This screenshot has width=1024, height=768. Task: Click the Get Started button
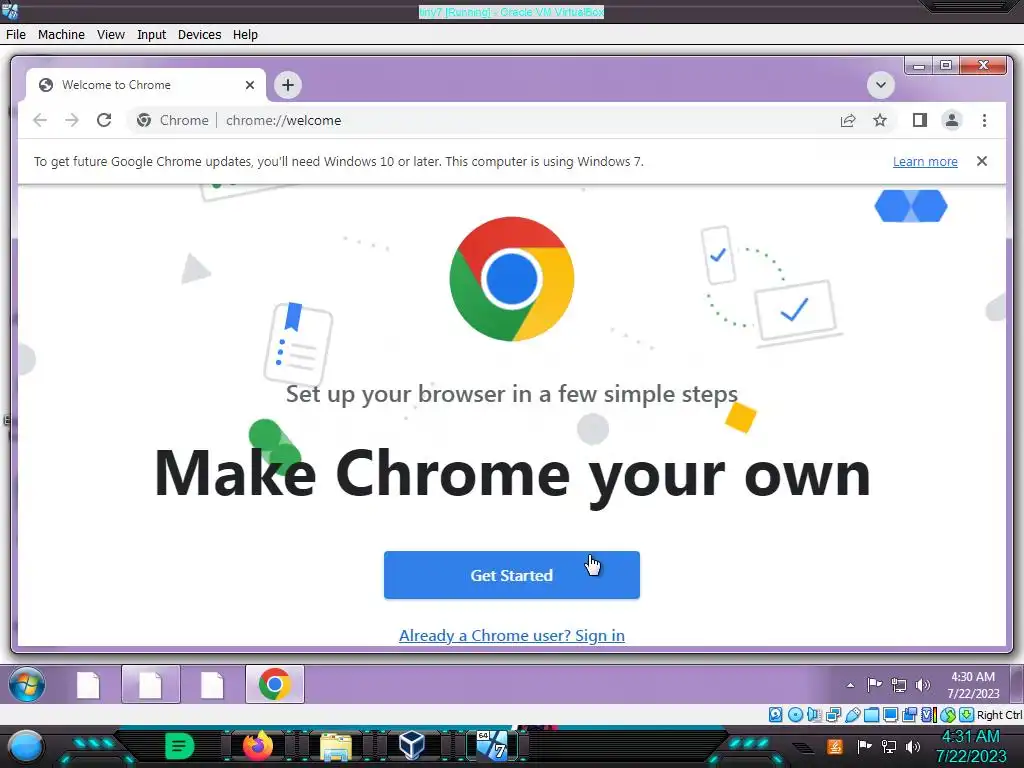511,575
